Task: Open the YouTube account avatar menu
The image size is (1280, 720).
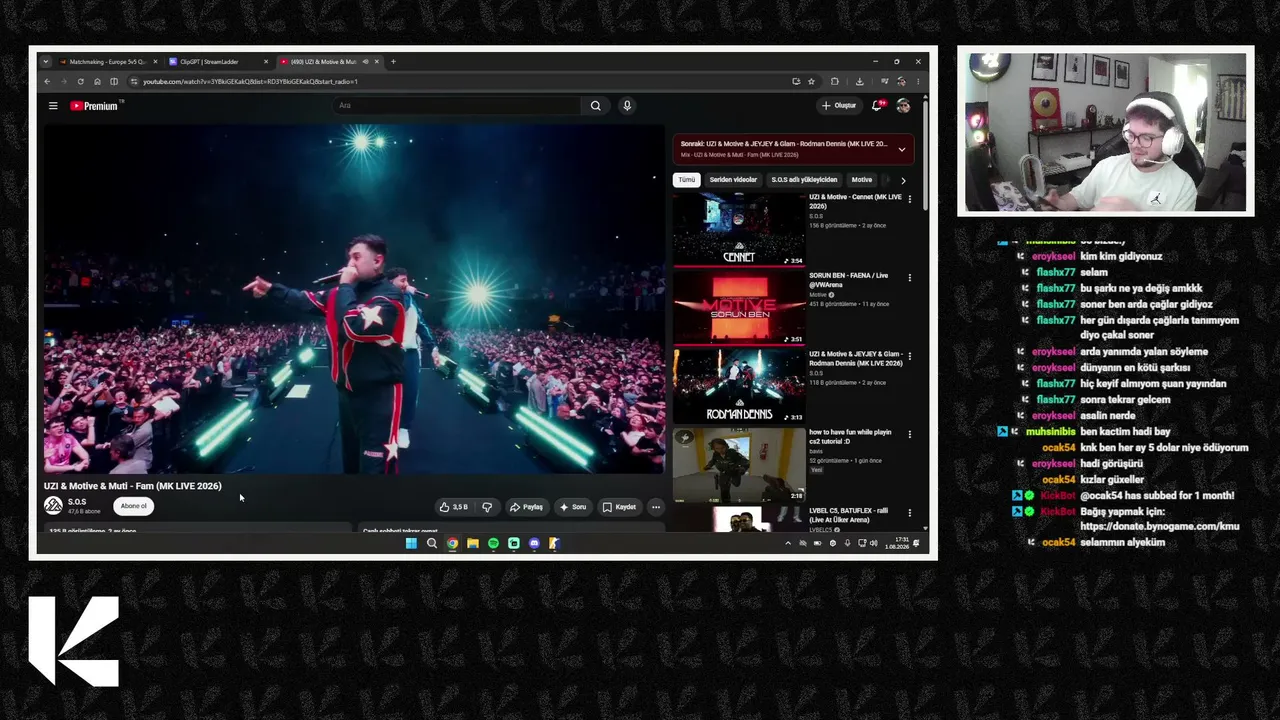Action: (x=903, y=105)
